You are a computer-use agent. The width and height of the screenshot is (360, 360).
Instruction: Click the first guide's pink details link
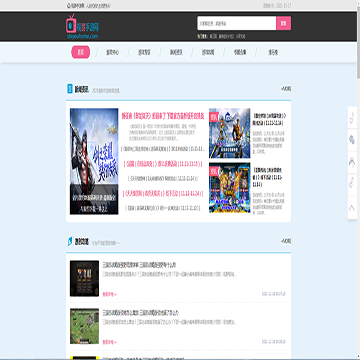(x=110, y=294)
